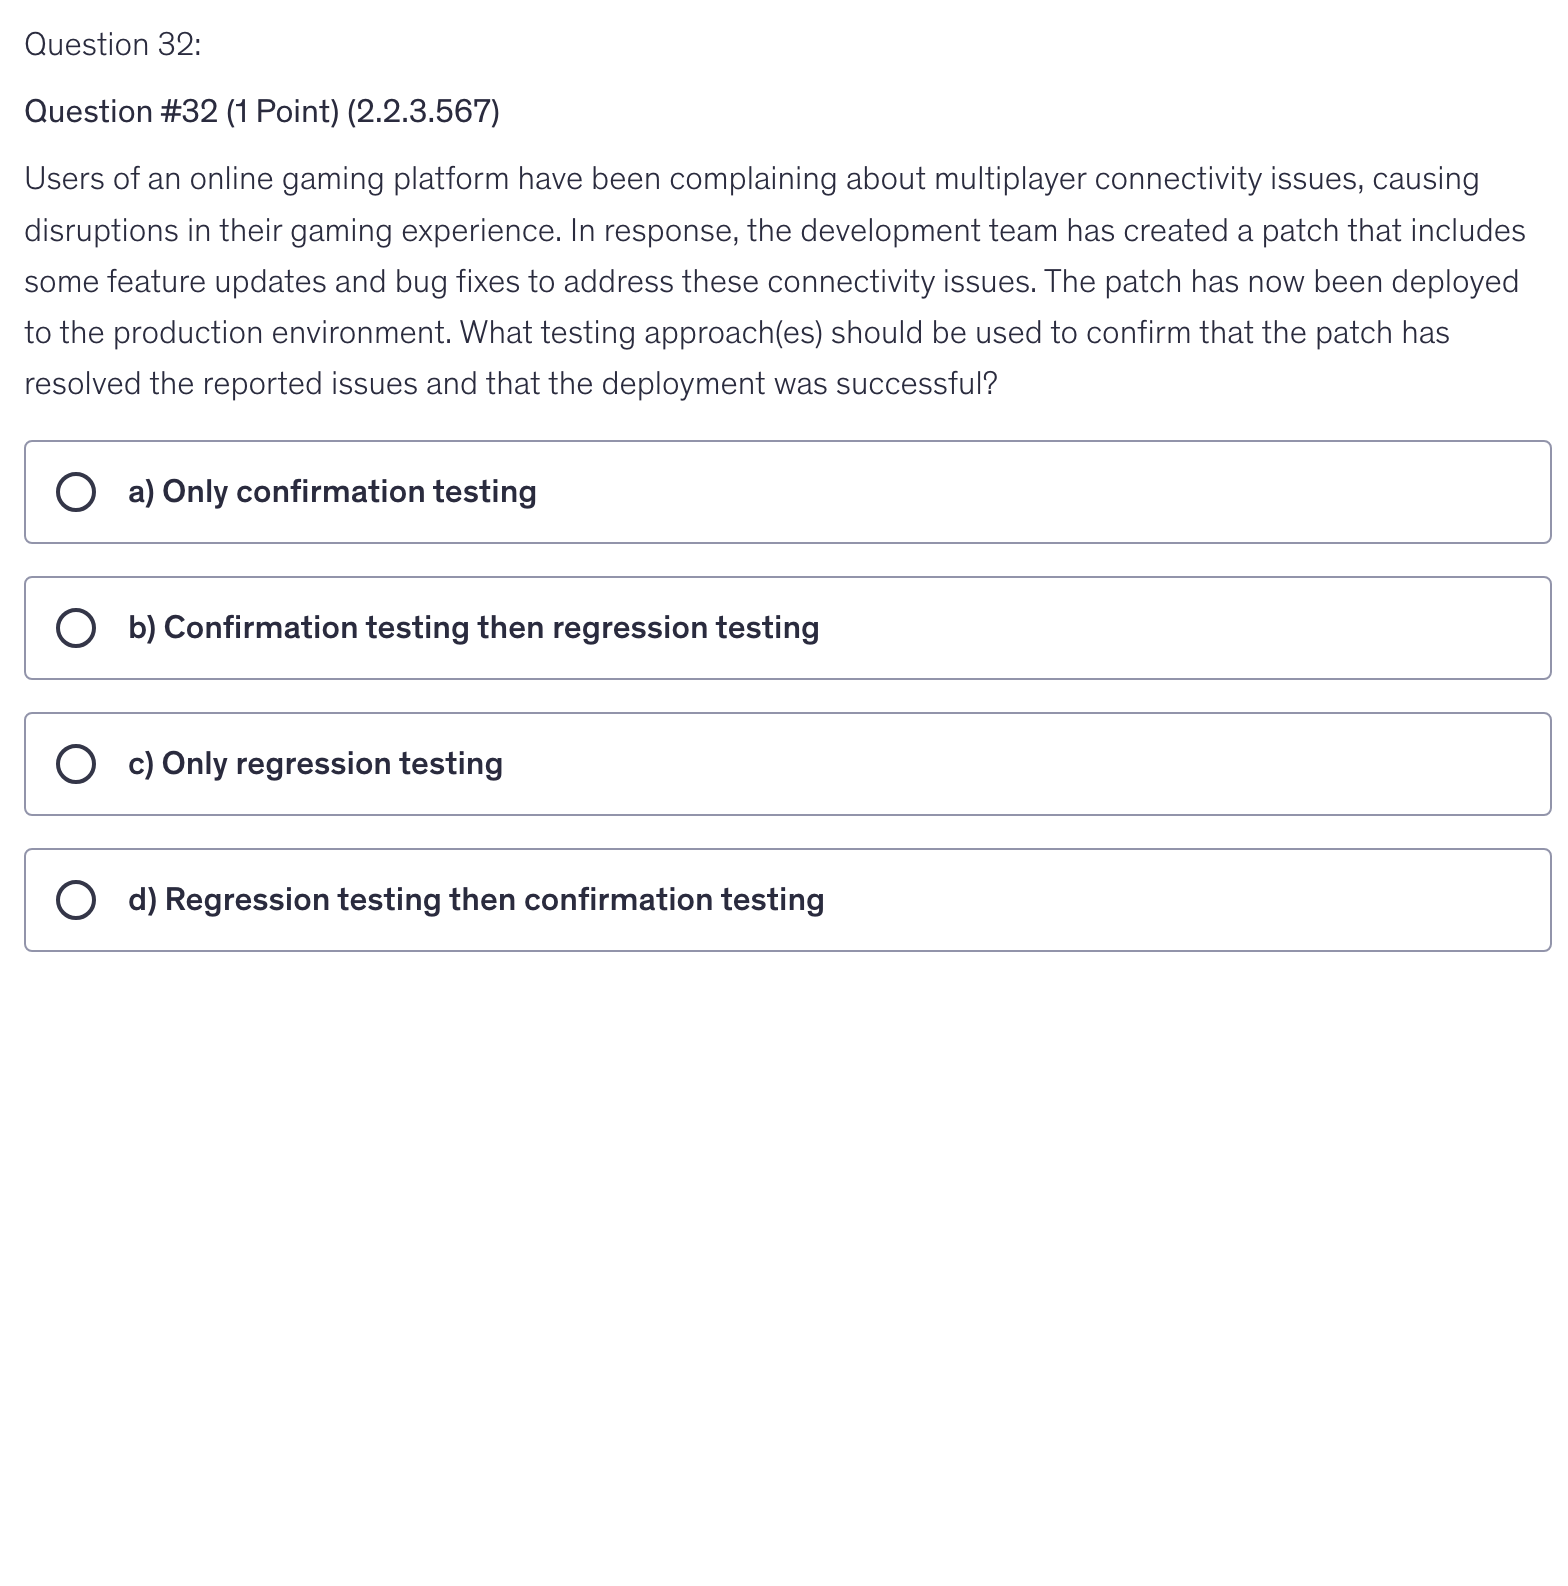1568x1586 pixels.
Task: Select the radio button for option b
Action: pyautogui.click(x=76, y=628)
